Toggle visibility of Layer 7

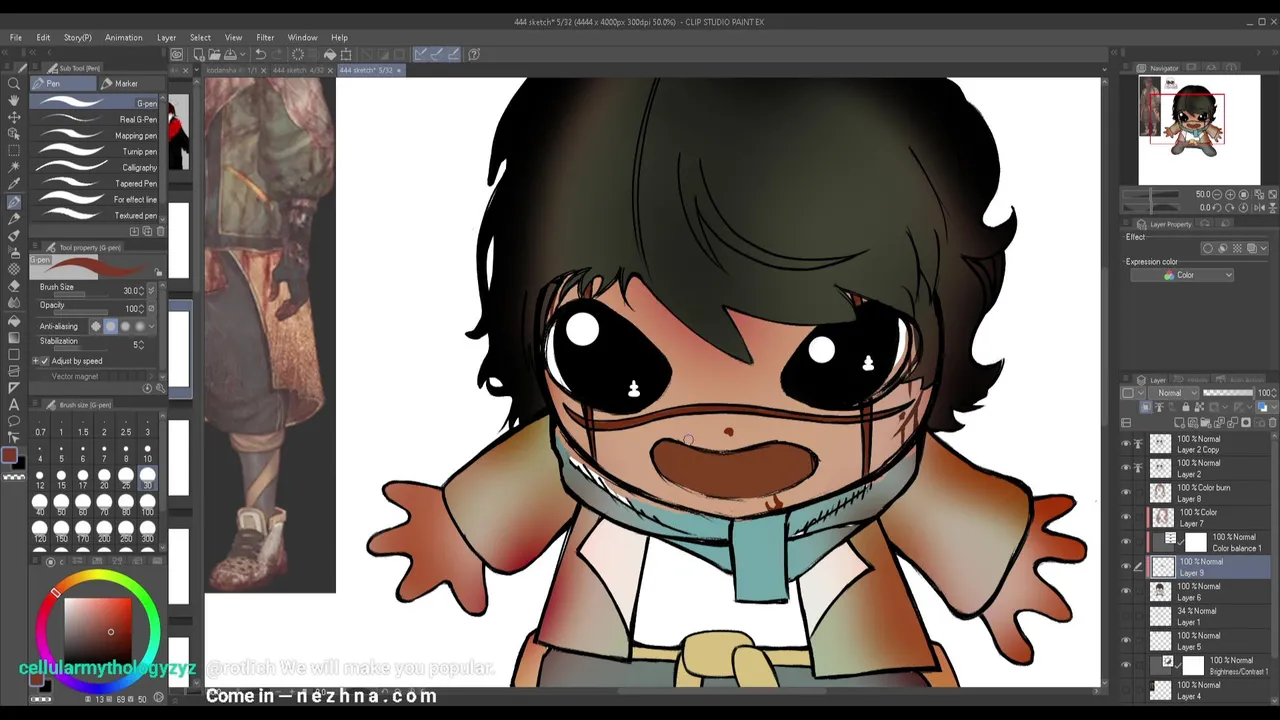pos(1126,517)
